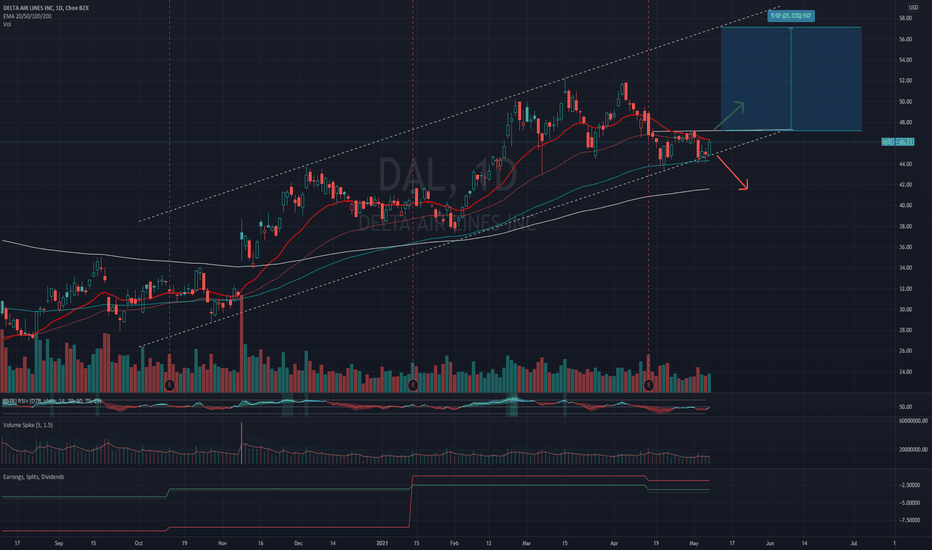Select the Earnings, Splits, Dividends legend

click(33, 477)
